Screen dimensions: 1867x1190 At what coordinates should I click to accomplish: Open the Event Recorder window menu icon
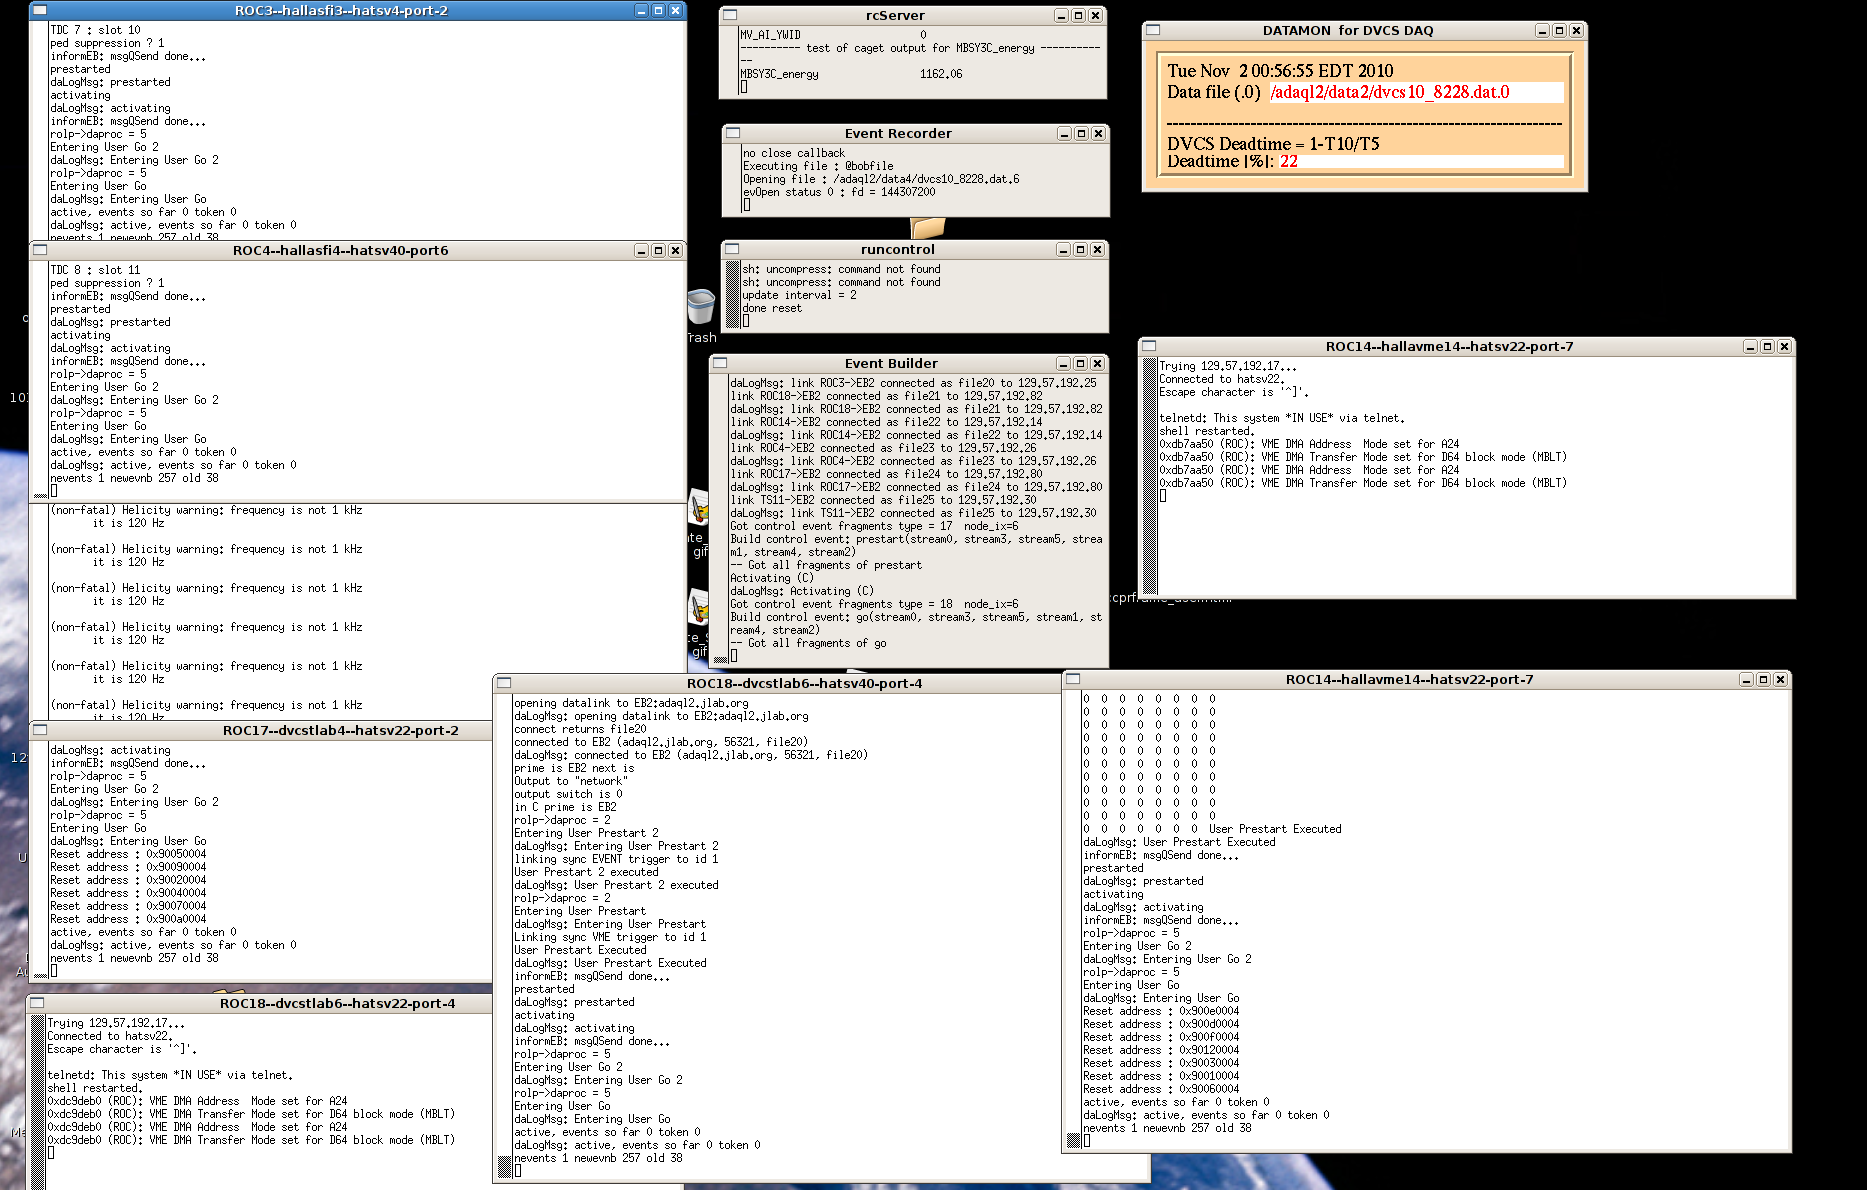coord(733,133)
